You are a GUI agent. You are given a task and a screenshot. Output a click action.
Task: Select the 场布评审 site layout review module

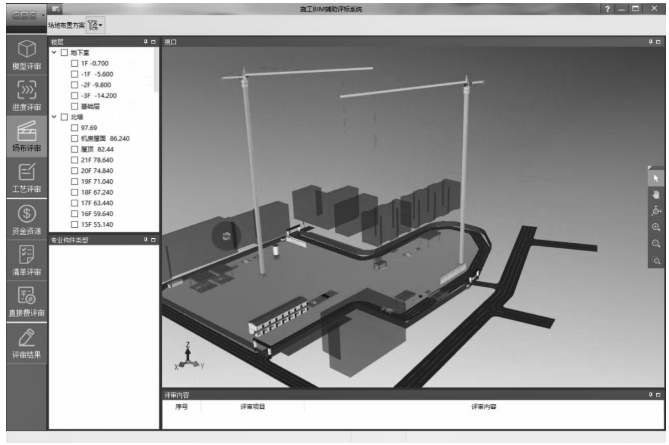(26, 137)
